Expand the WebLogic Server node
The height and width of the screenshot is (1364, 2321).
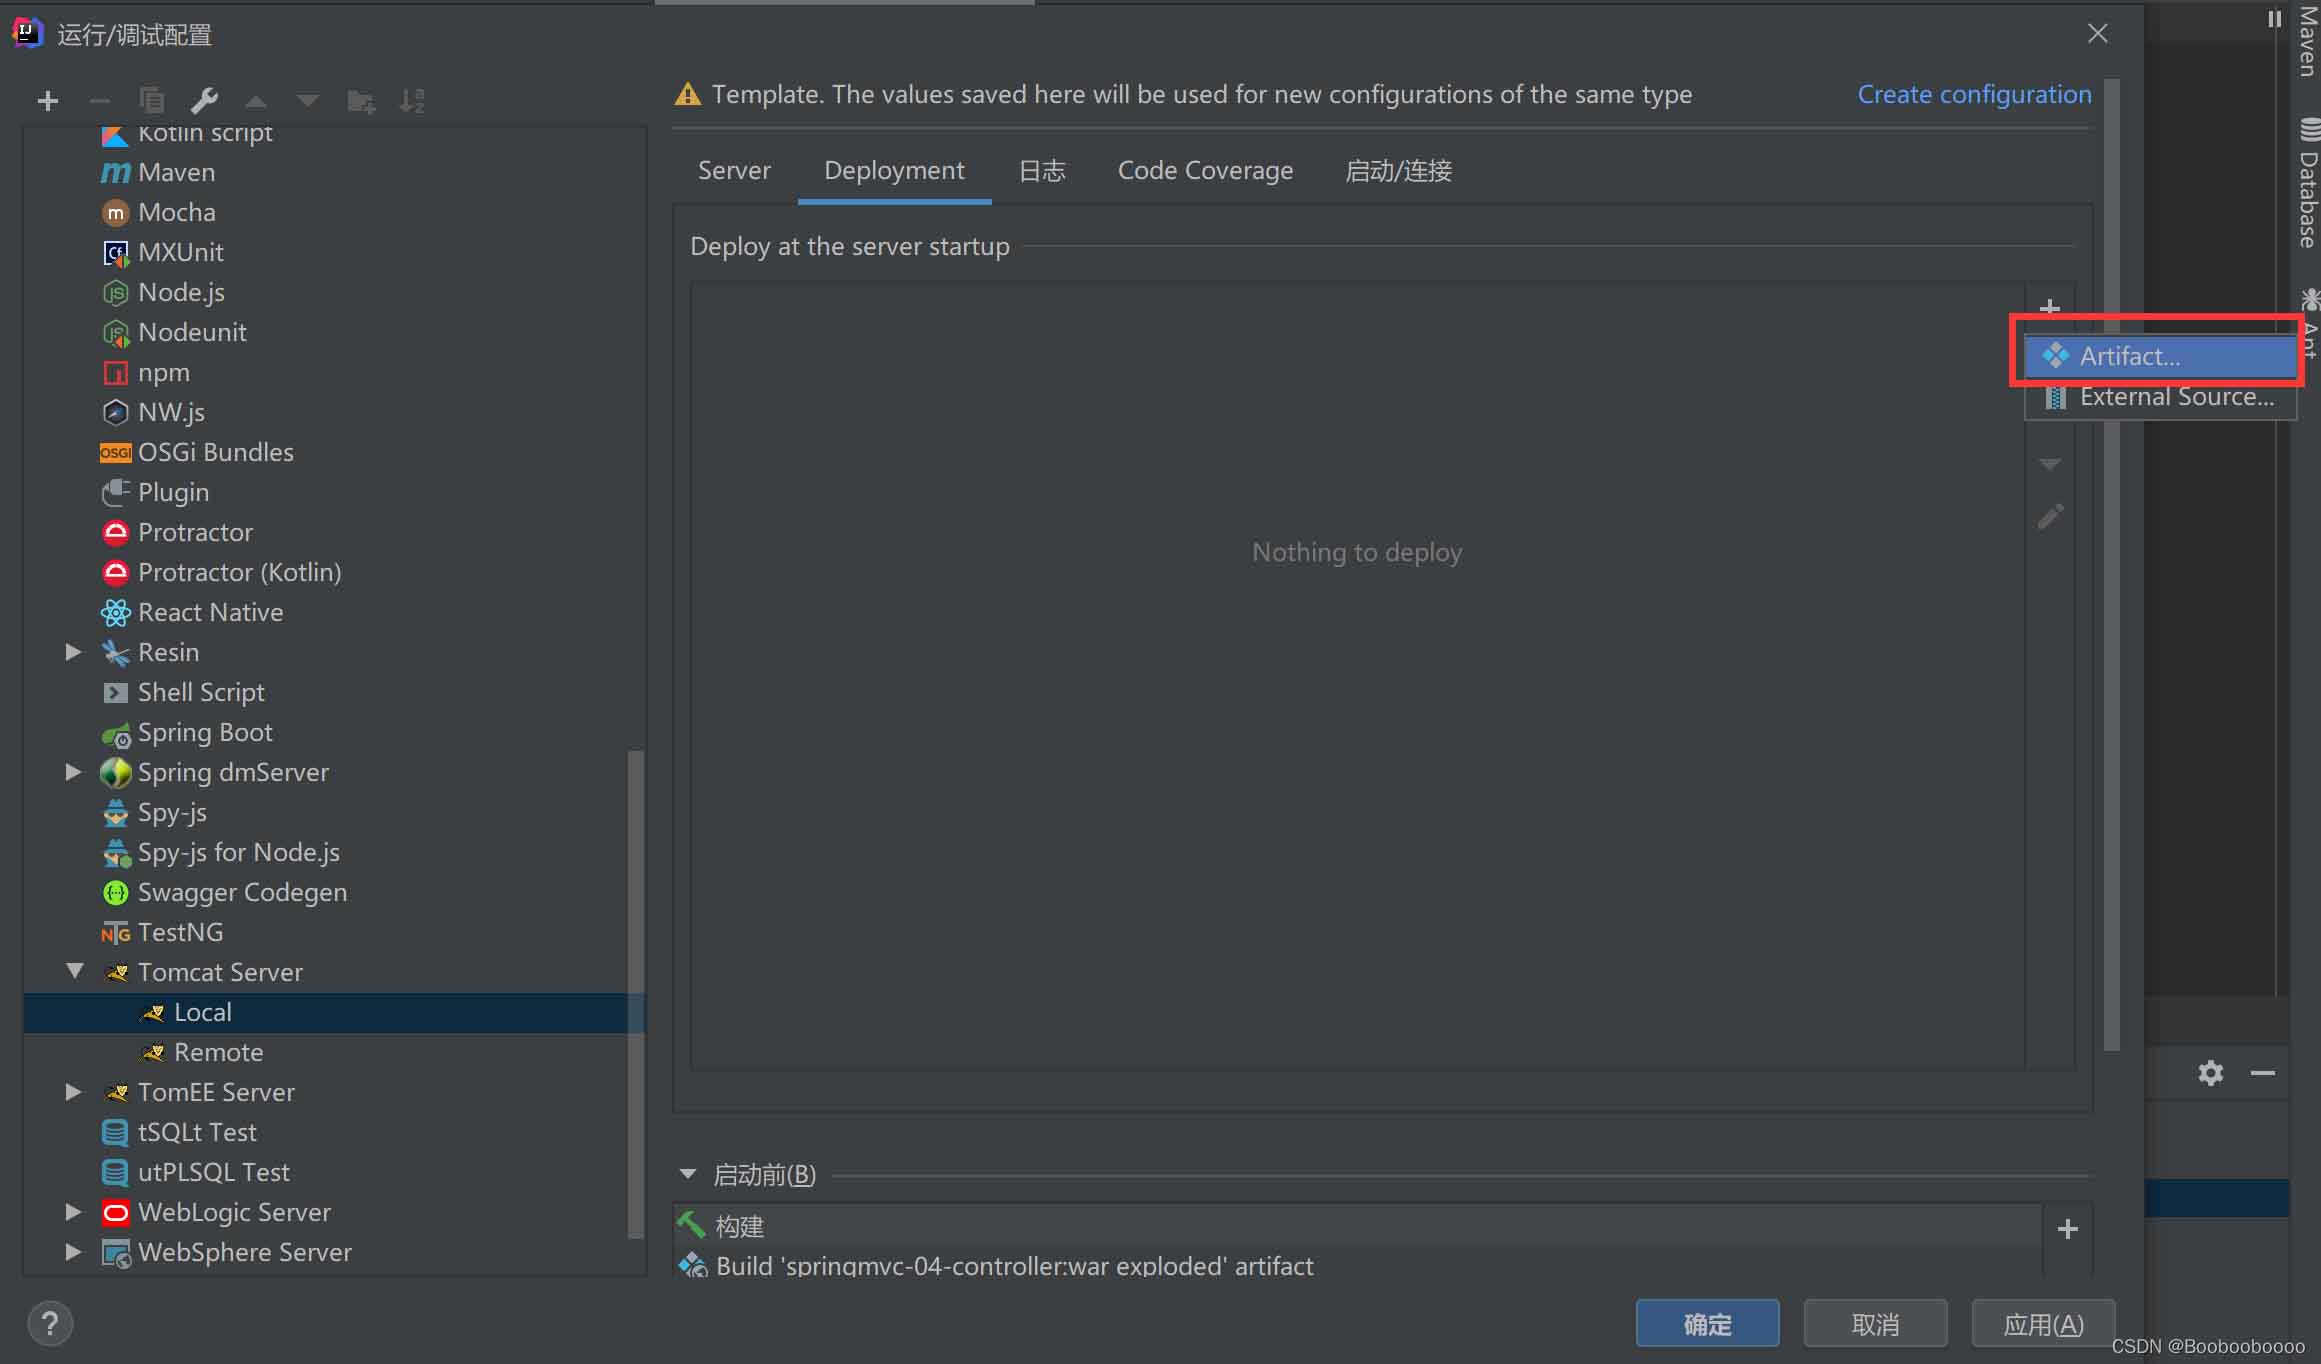click(73, 1212)
